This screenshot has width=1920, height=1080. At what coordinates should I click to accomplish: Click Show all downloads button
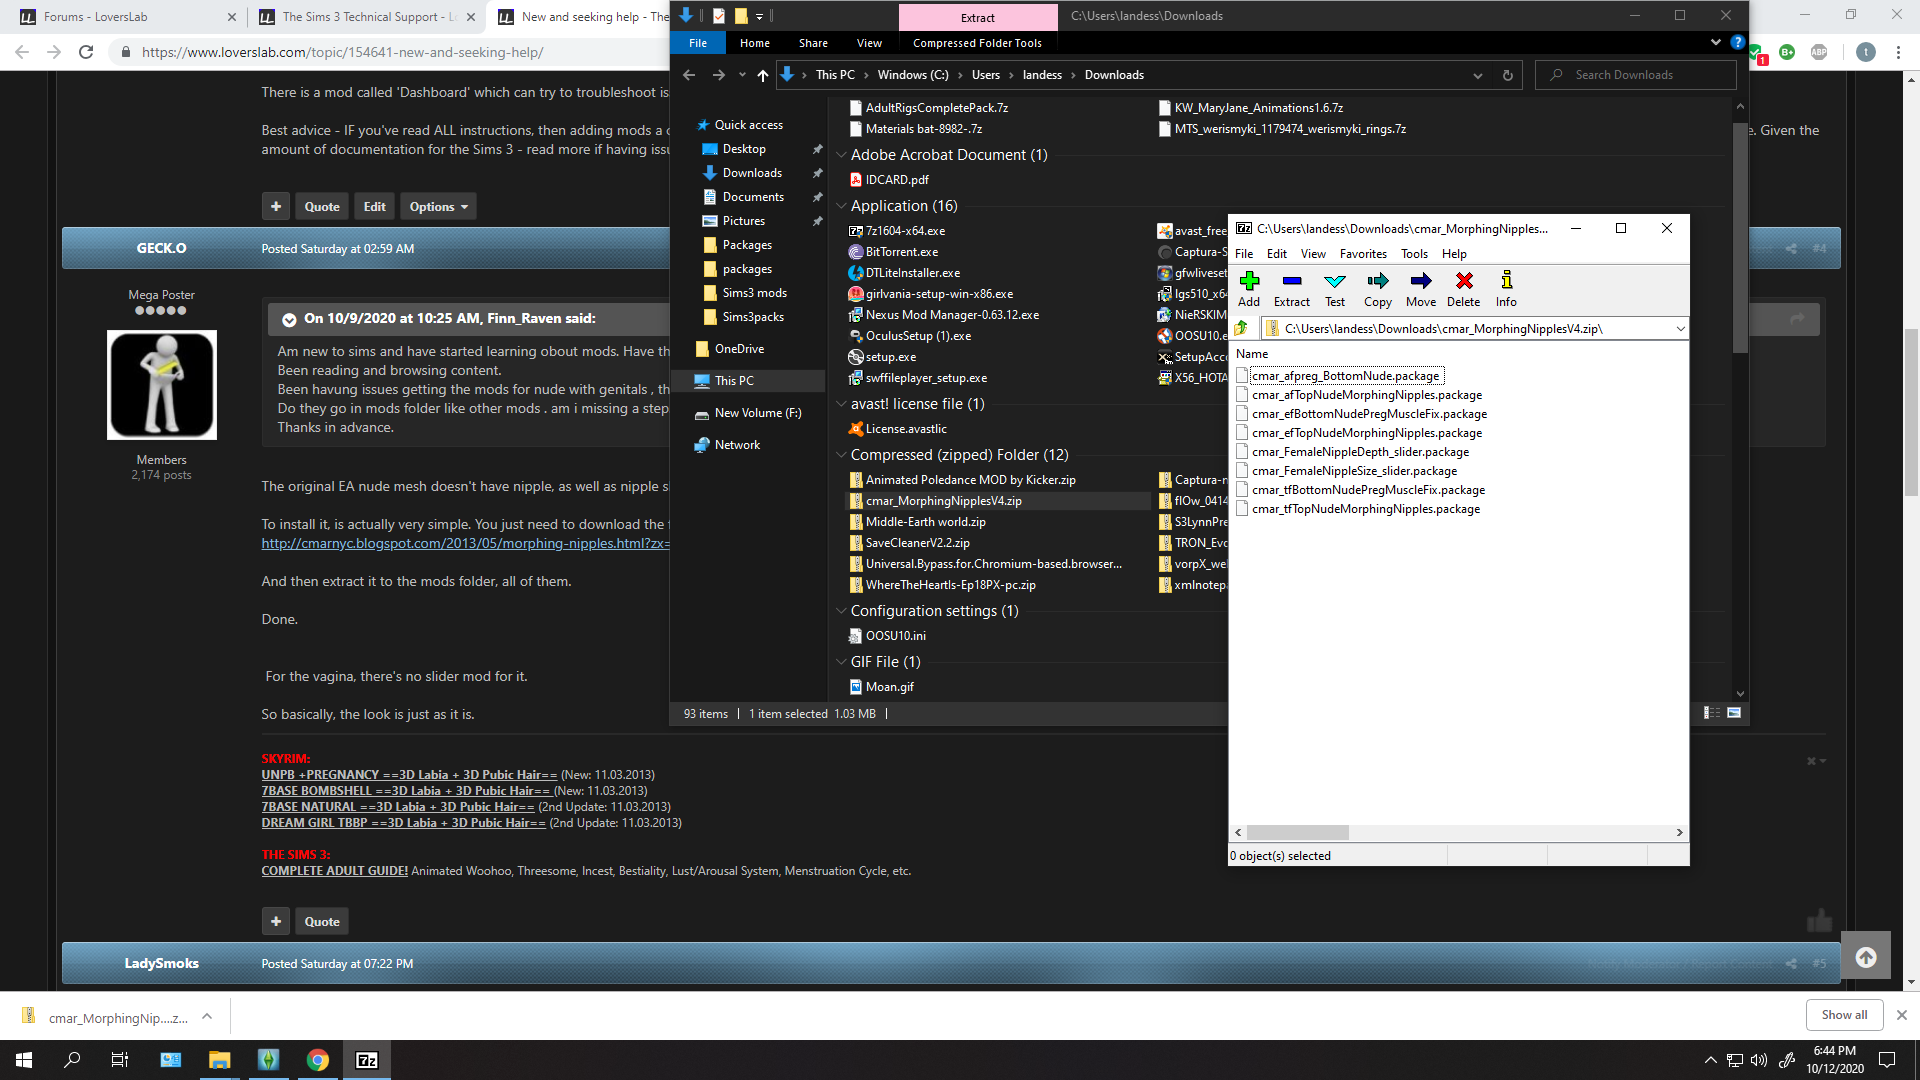(x=1844, y=1015)
